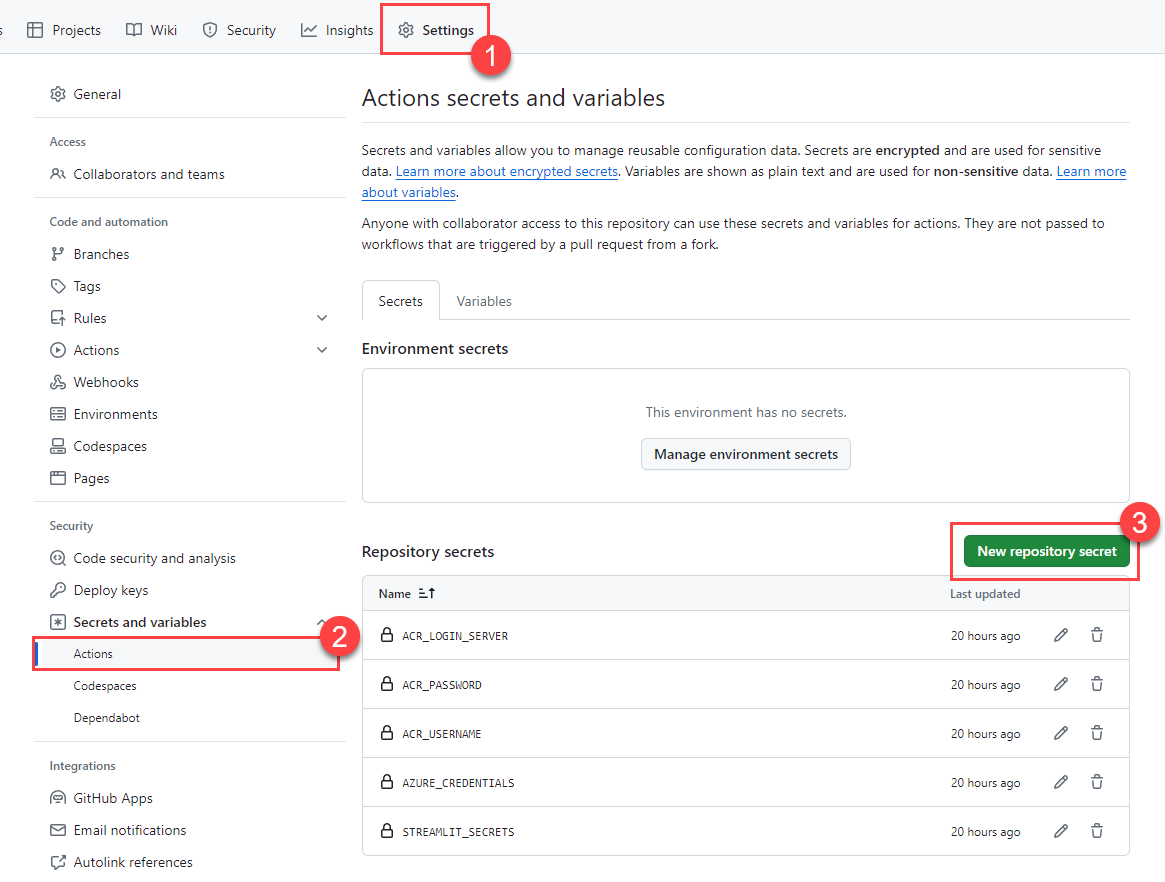Click Manage environment secrets
1165x882 pixels.
[x=745, y=454]
